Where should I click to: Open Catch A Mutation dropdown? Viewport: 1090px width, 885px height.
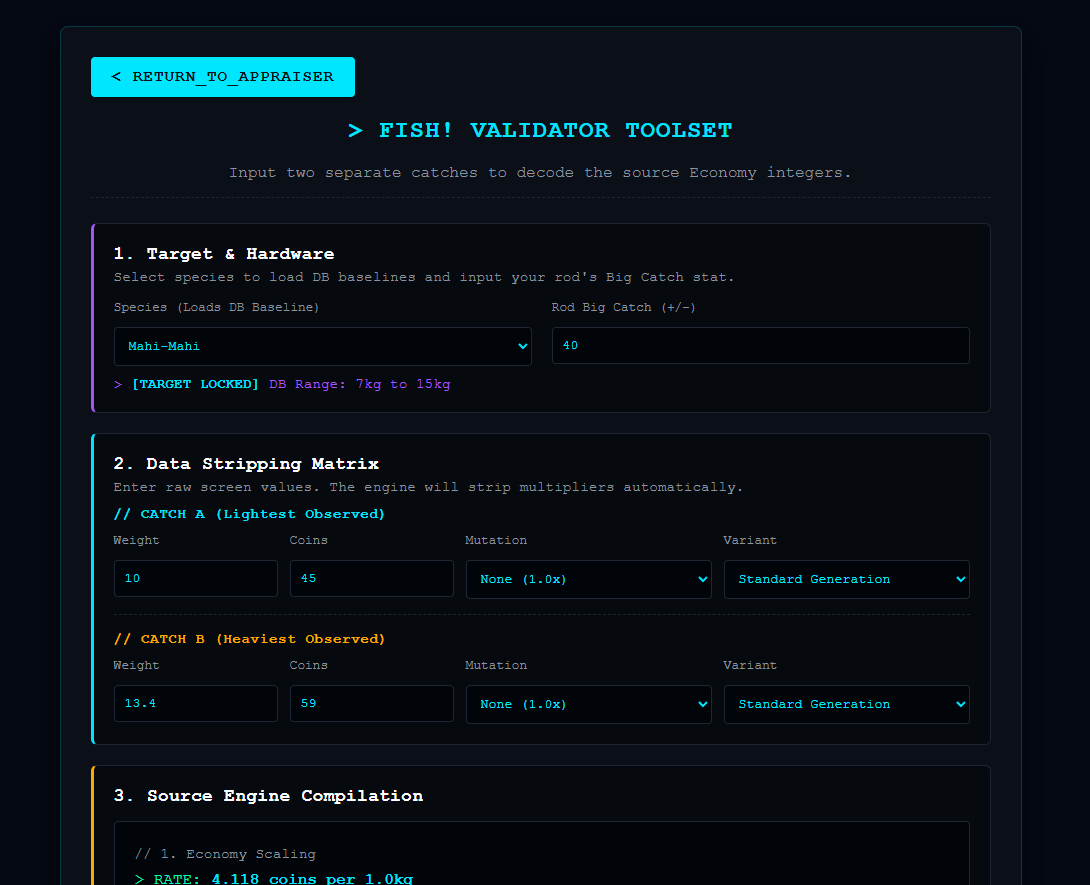[589, 579]
